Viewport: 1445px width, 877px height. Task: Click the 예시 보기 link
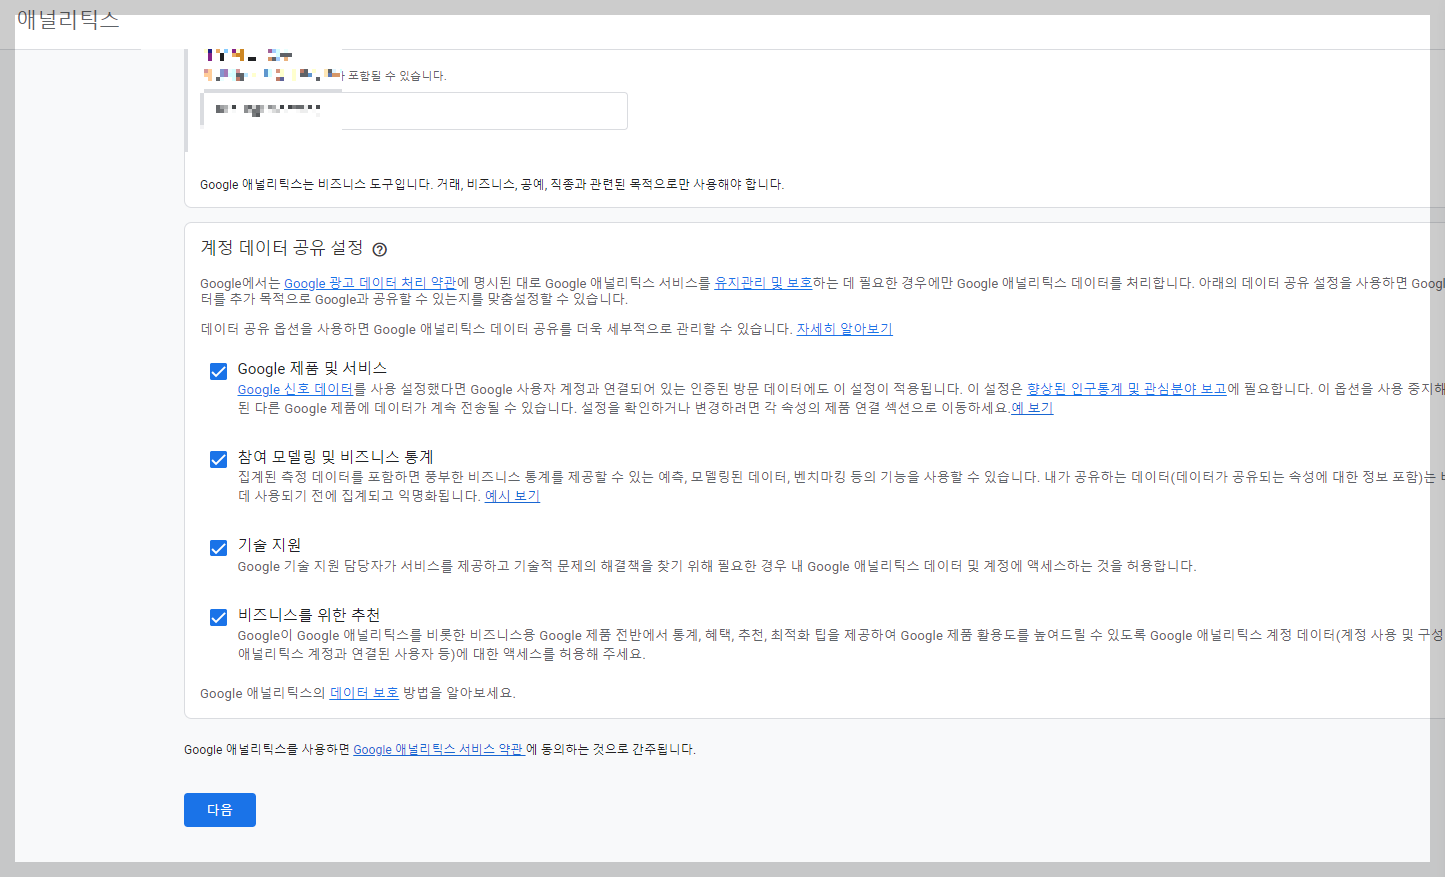pos(512,496)
